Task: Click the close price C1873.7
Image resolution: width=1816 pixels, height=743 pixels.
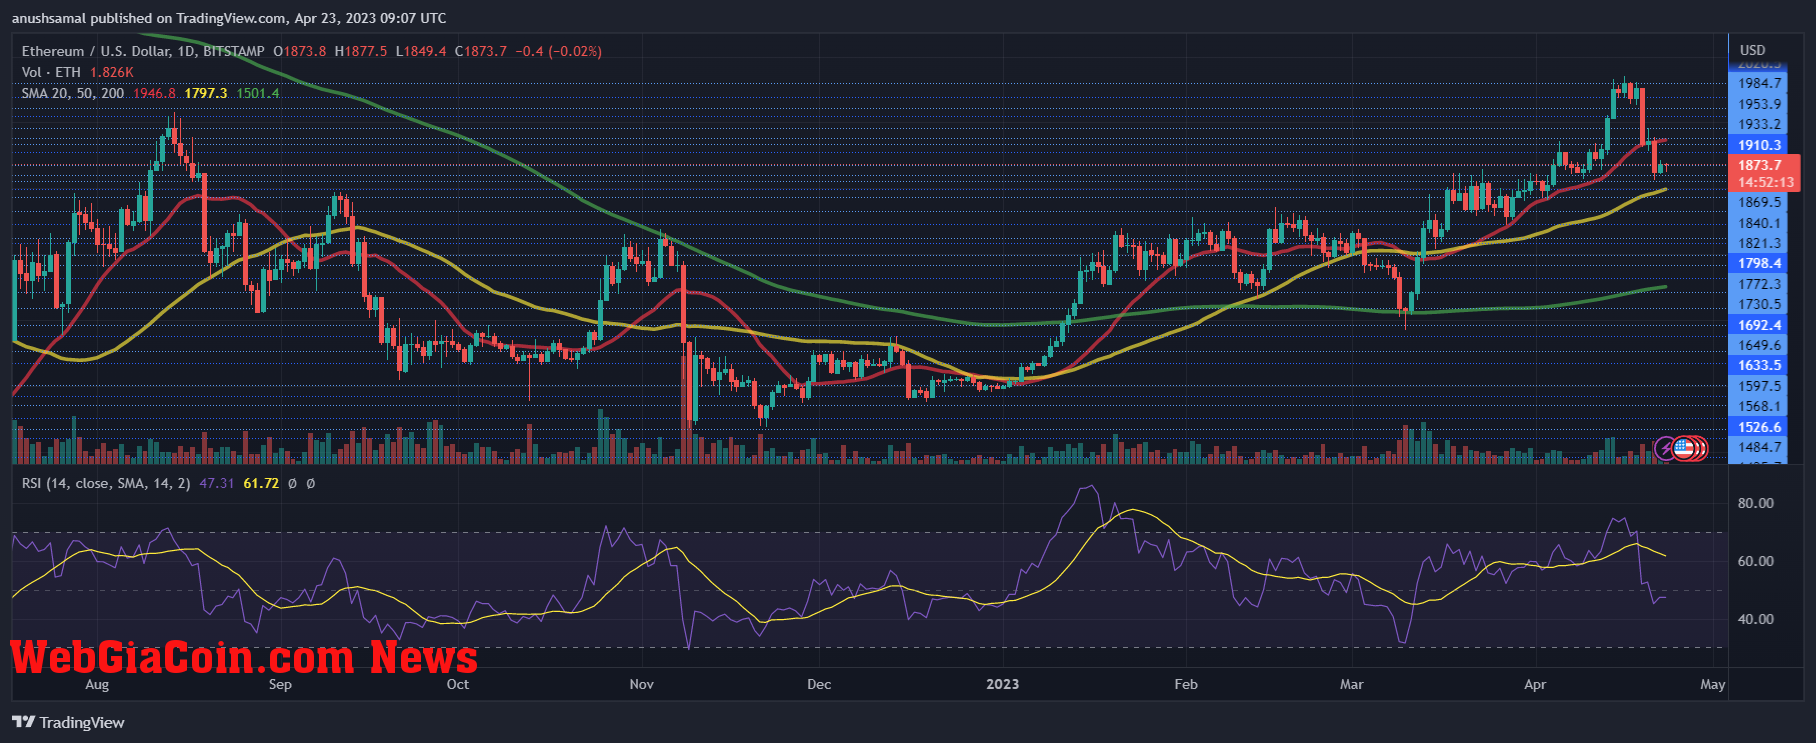Action: coord(481,51)
